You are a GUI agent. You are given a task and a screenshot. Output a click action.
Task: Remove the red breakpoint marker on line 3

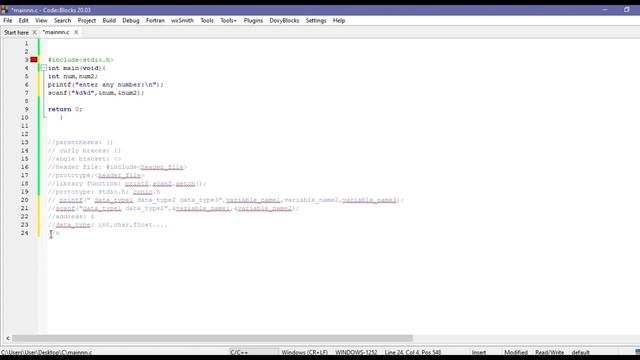tap(34, 60)
